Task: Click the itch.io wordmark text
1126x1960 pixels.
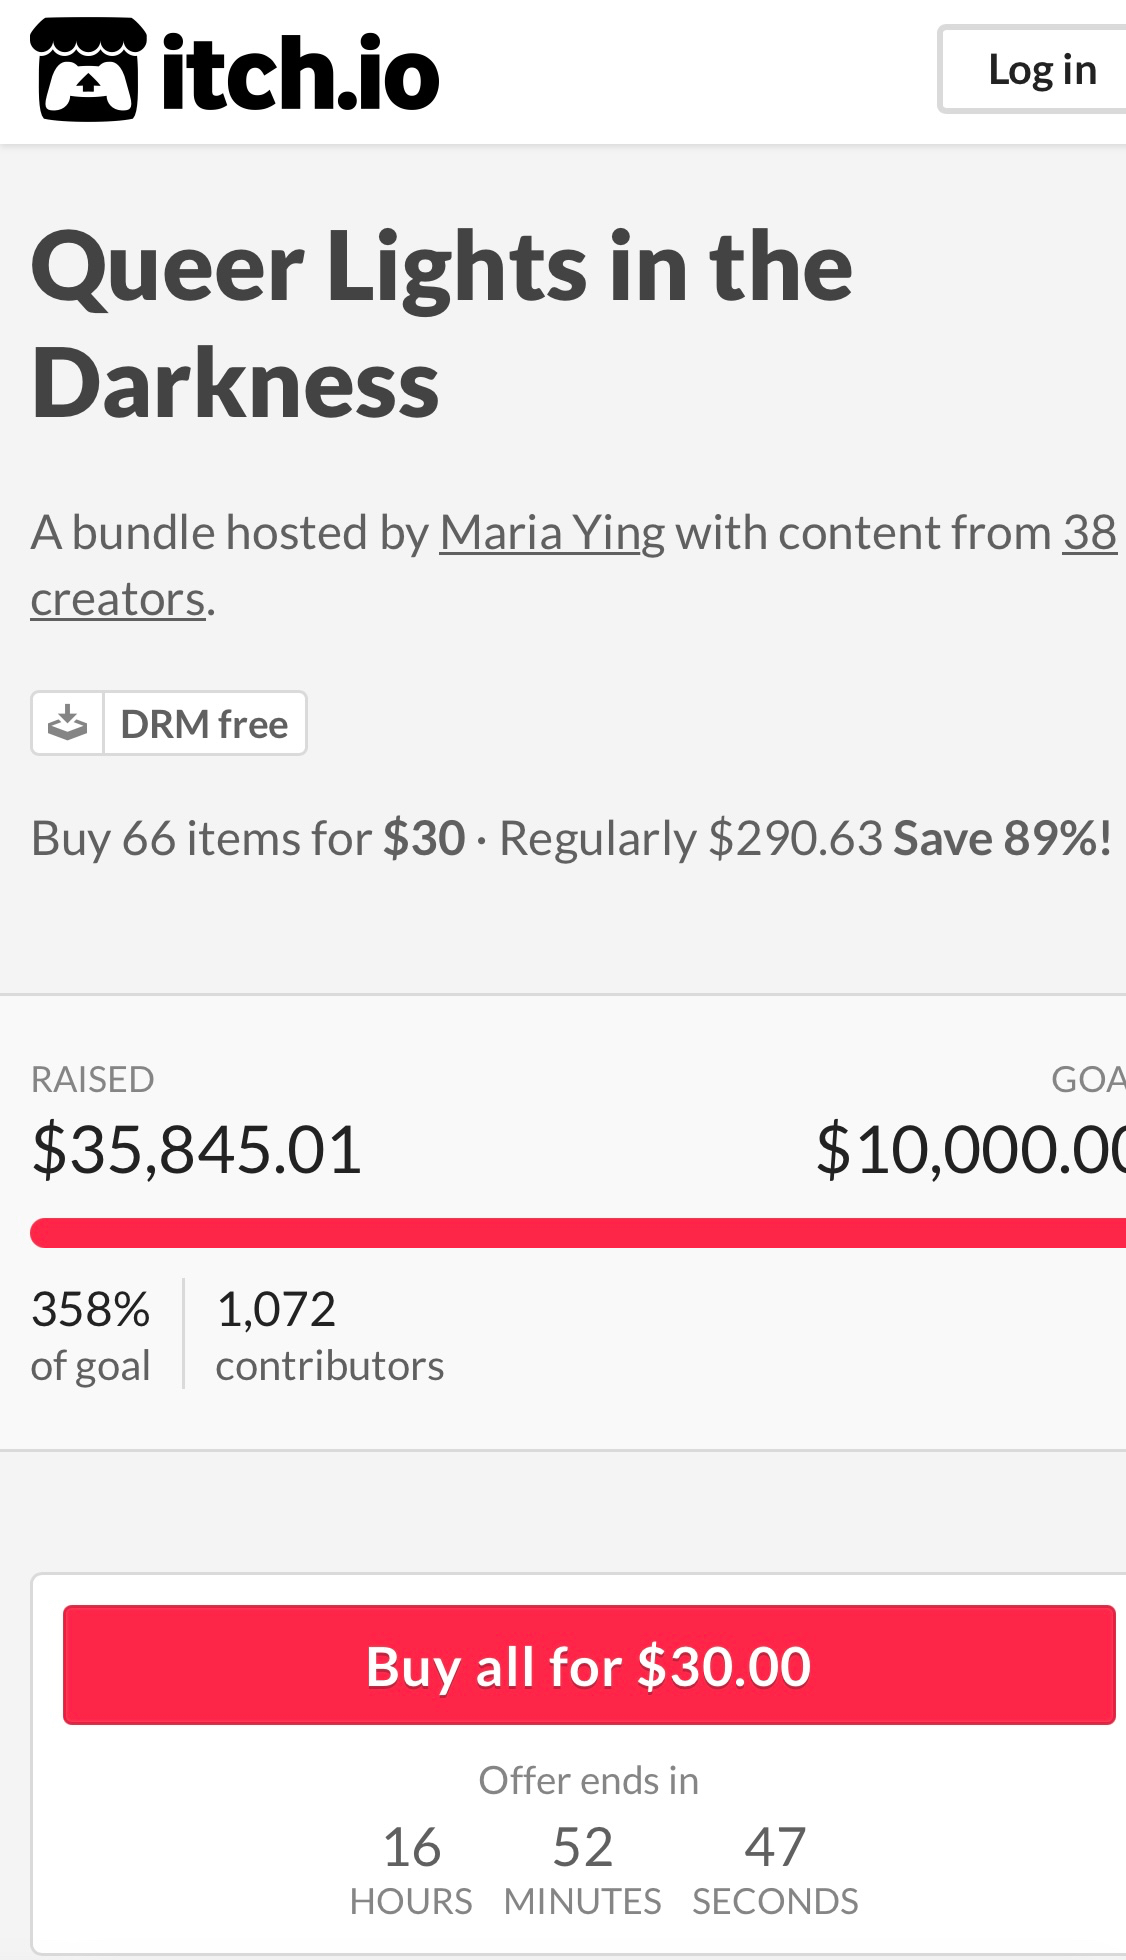Action: [x=300, y=72]
